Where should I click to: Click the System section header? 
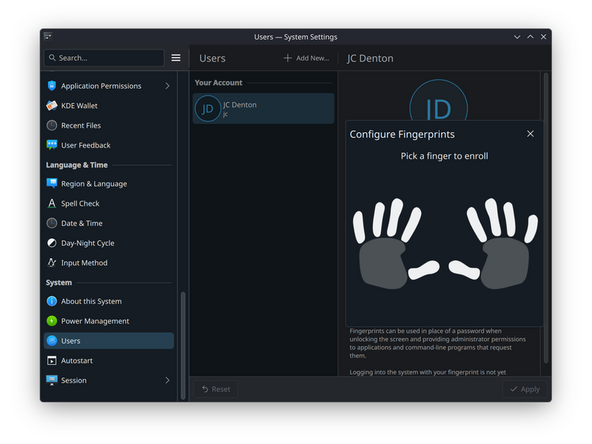click(59, 282)
